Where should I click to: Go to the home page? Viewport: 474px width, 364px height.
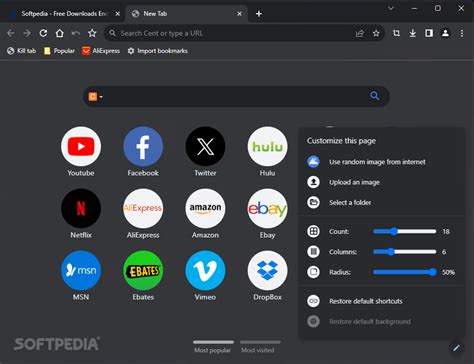[x=59, y=33]
